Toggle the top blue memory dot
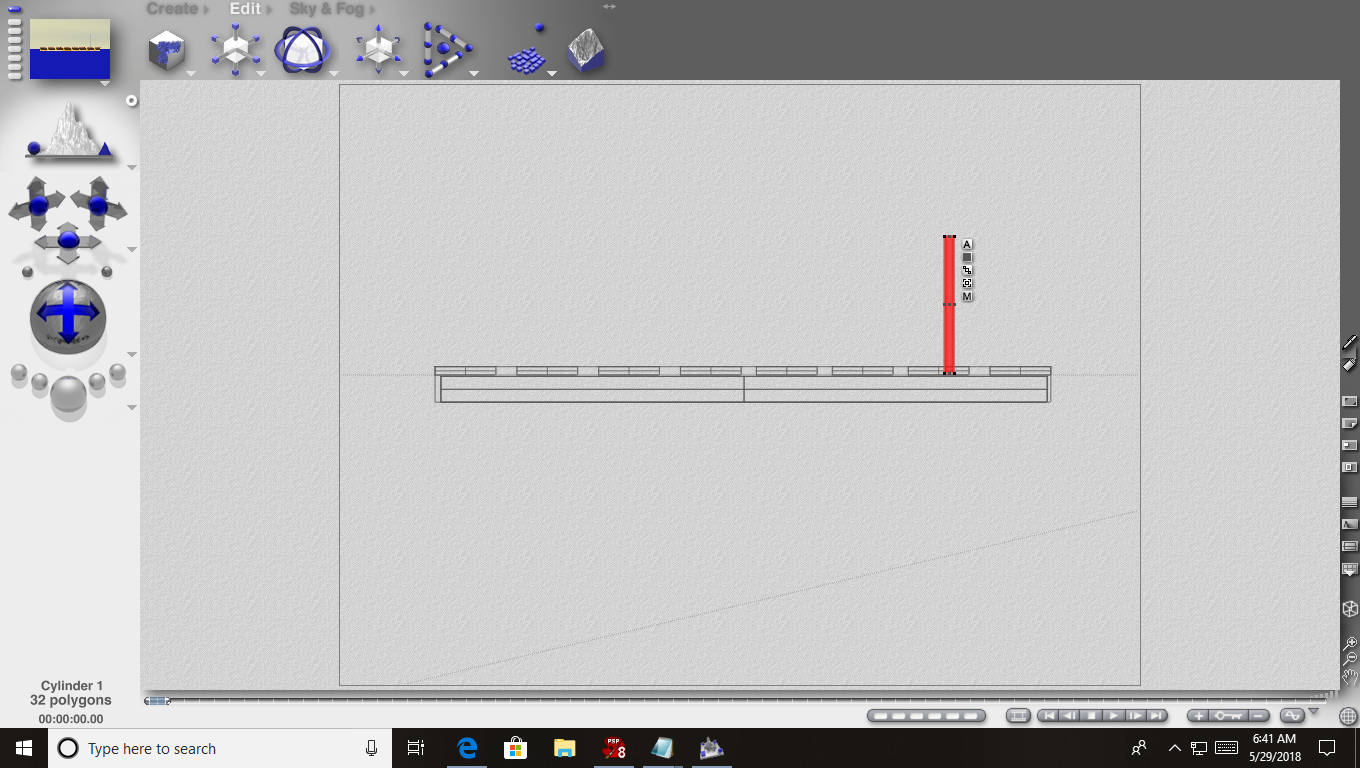 tap(14, 9)
